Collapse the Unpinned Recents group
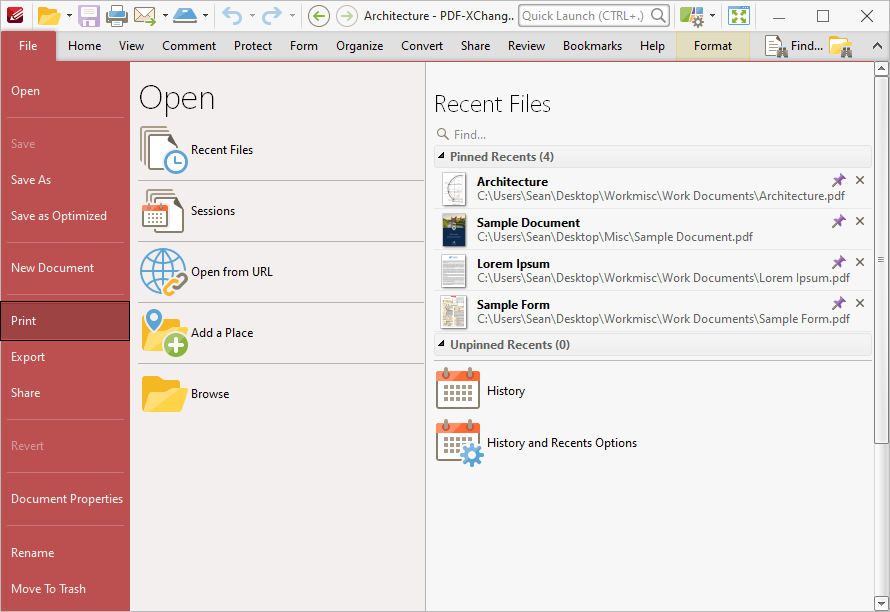 coord(441,344)
